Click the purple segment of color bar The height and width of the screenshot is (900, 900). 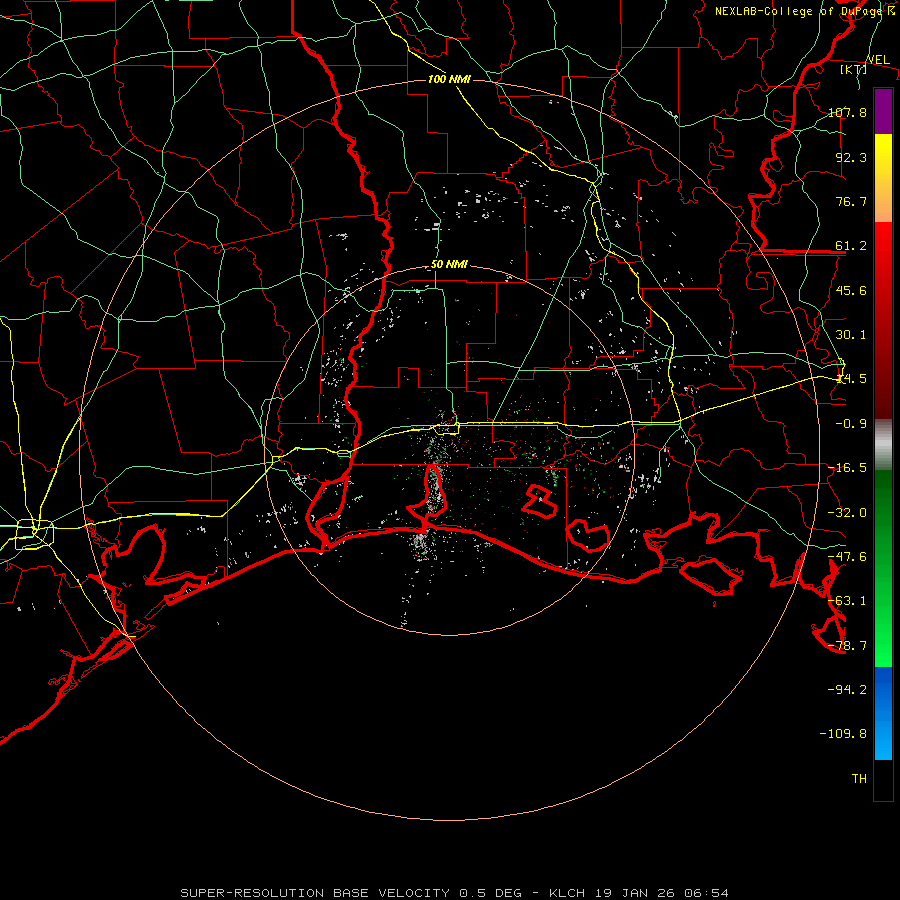pyautogui.click(x=883, y=111)
